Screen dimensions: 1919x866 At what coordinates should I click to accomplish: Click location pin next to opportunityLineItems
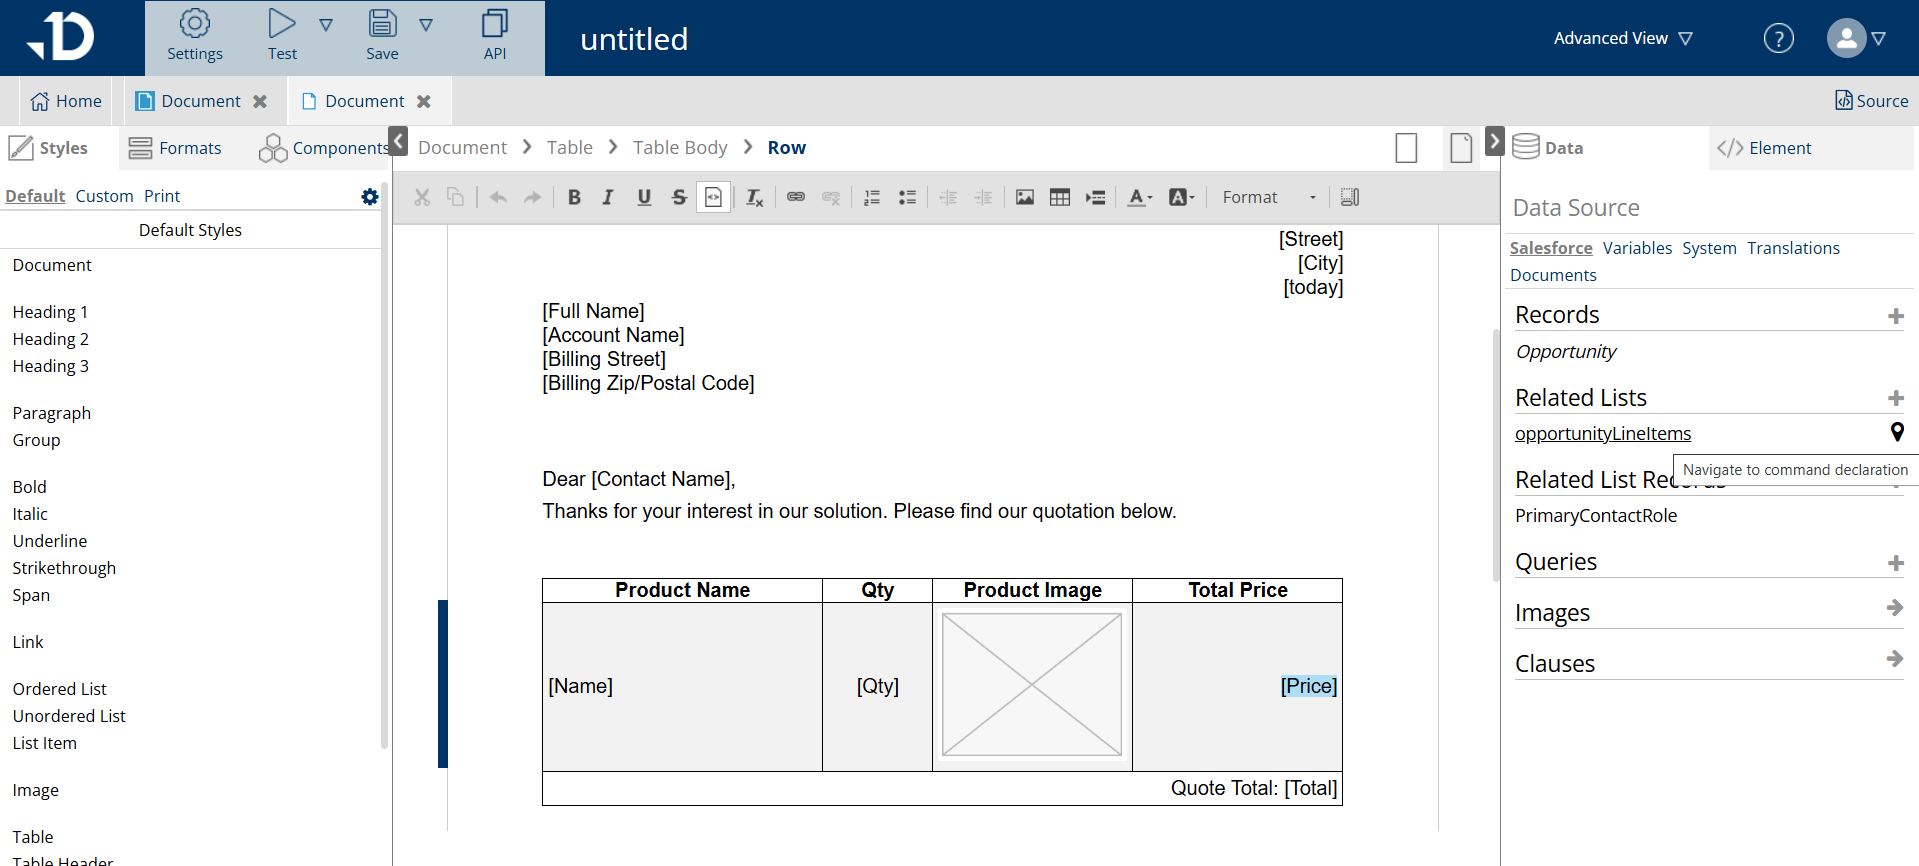coord(1896,432)
